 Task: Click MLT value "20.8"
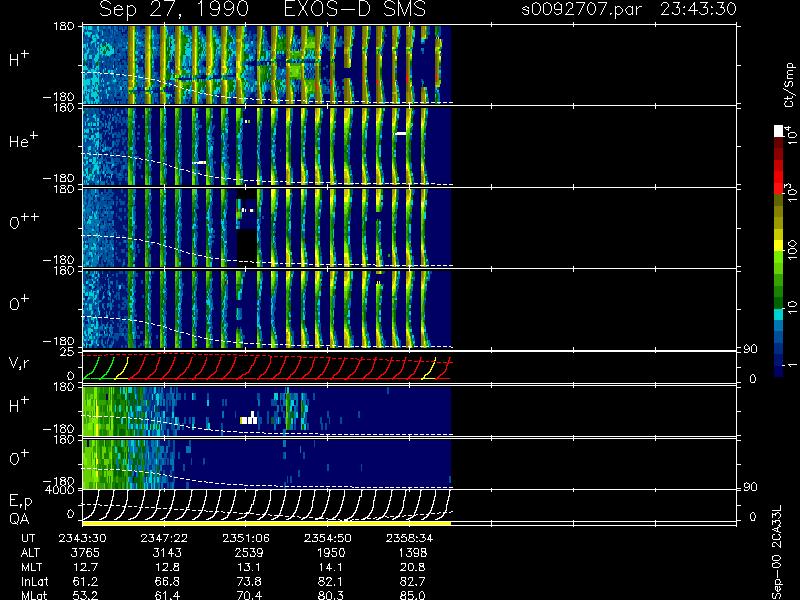[x=412, y=567]
